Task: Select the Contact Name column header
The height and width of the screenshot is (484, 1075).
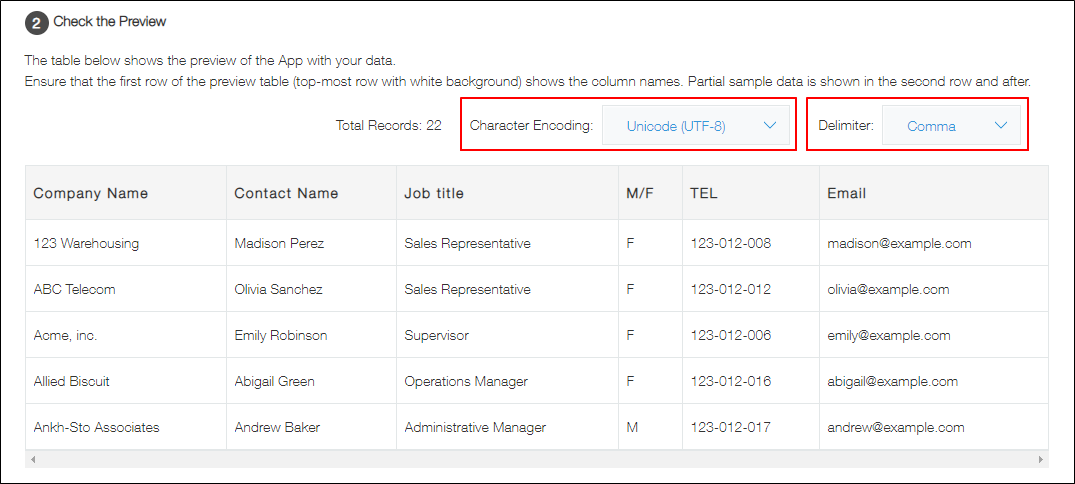Action: 286,193
